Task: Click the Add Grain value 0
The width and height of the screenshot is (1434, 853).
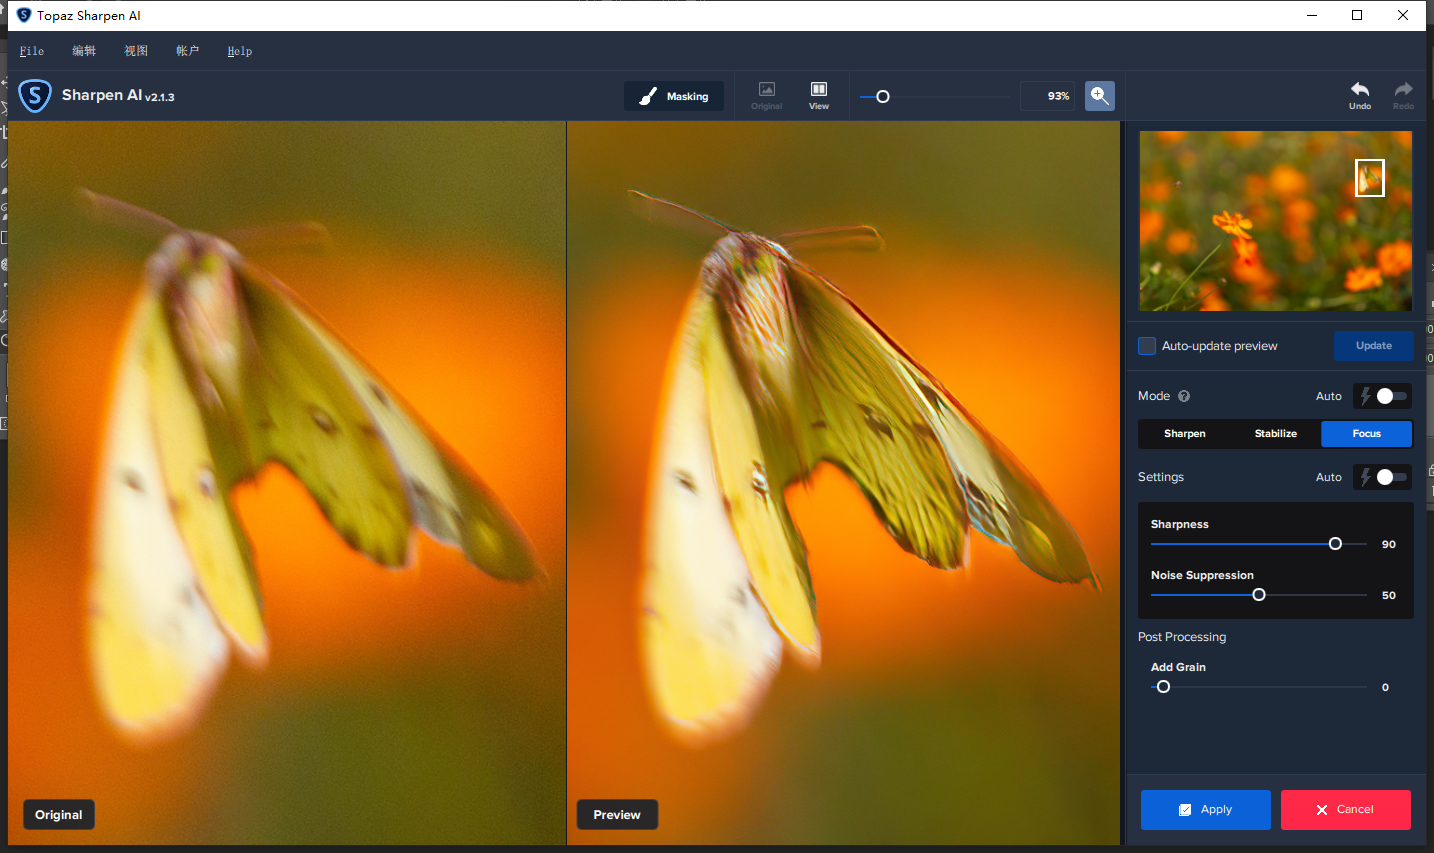Action: click(1385, 688)
